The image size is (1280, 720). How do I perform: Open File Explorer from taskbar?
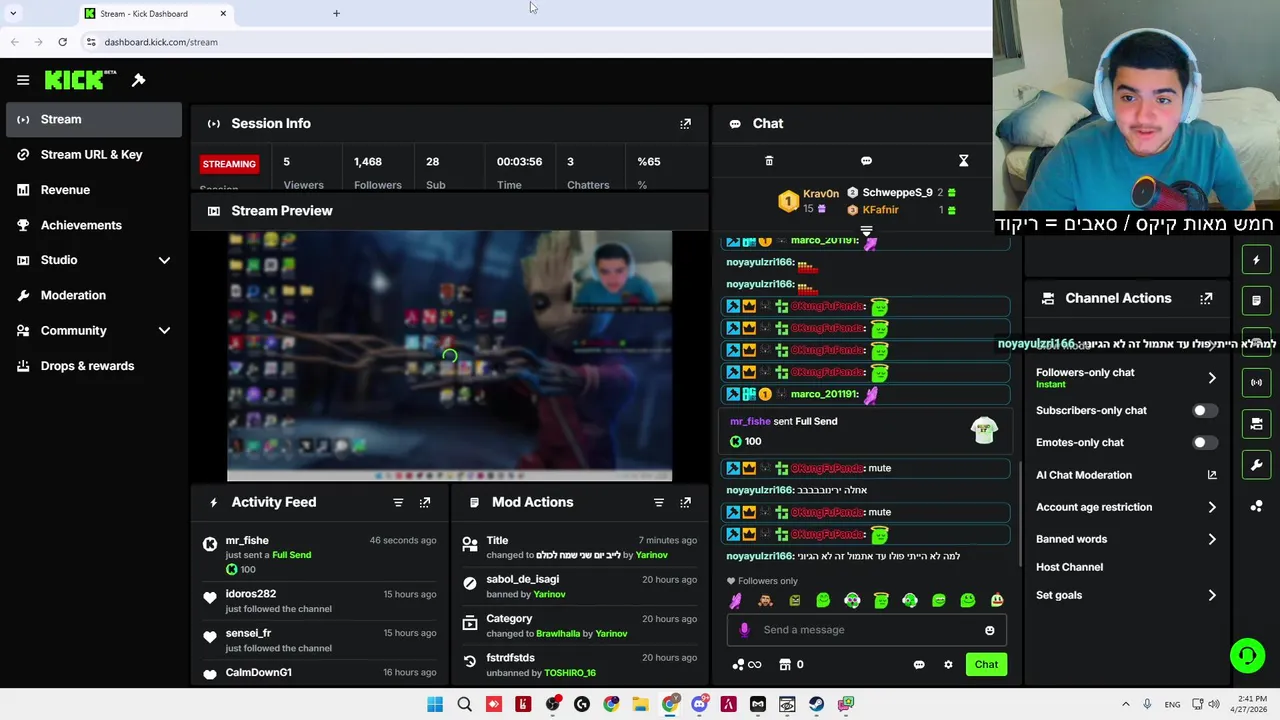click(640, 704)
